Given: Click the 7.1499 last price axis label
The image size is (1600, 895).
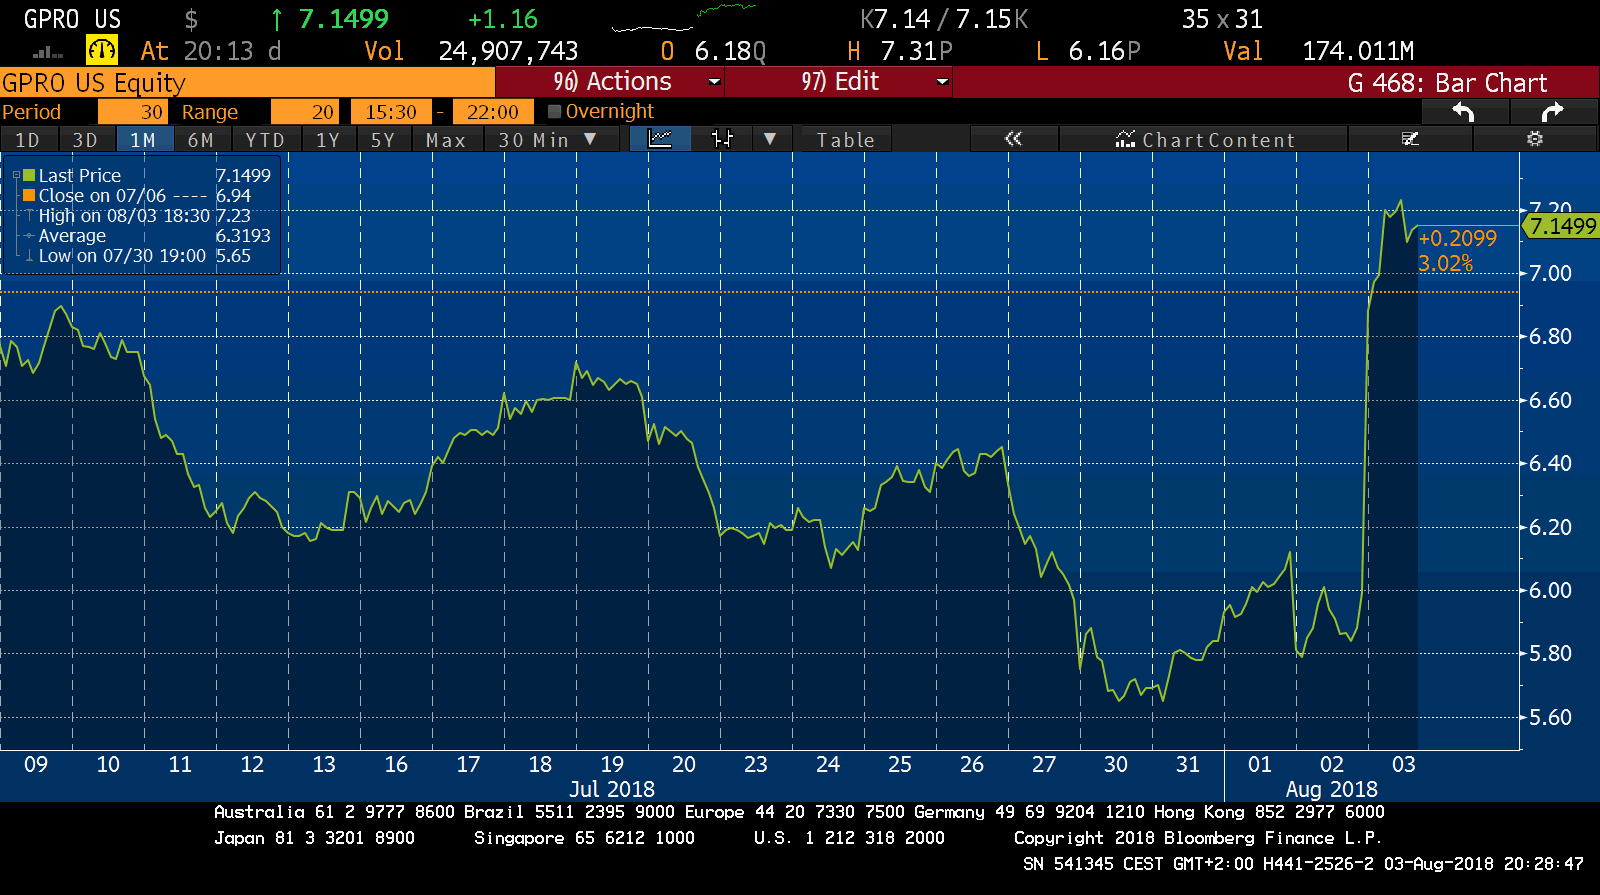Looking at the screenshot, I should [x=1562, y=226].
